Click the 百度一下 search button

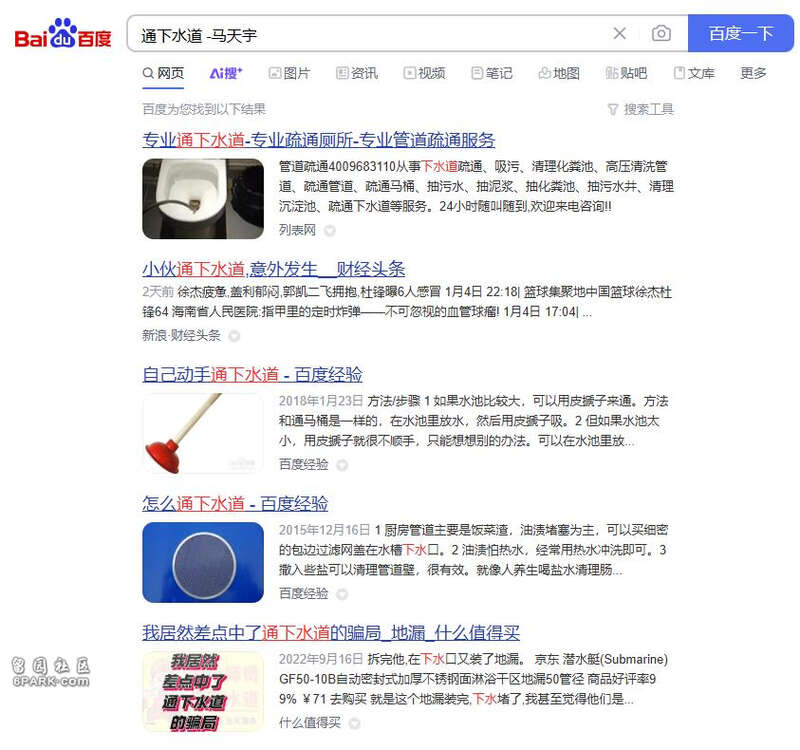point(741,34)
